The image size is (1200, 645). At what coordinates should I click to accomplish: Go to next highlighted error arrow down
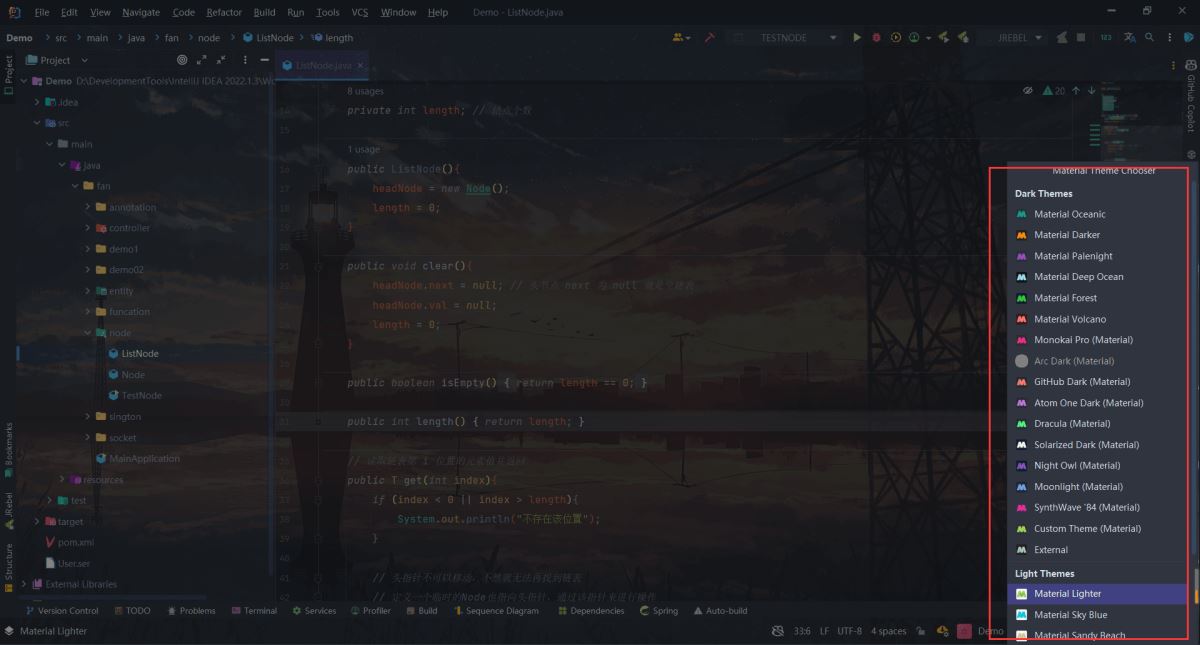[1092, 90]
